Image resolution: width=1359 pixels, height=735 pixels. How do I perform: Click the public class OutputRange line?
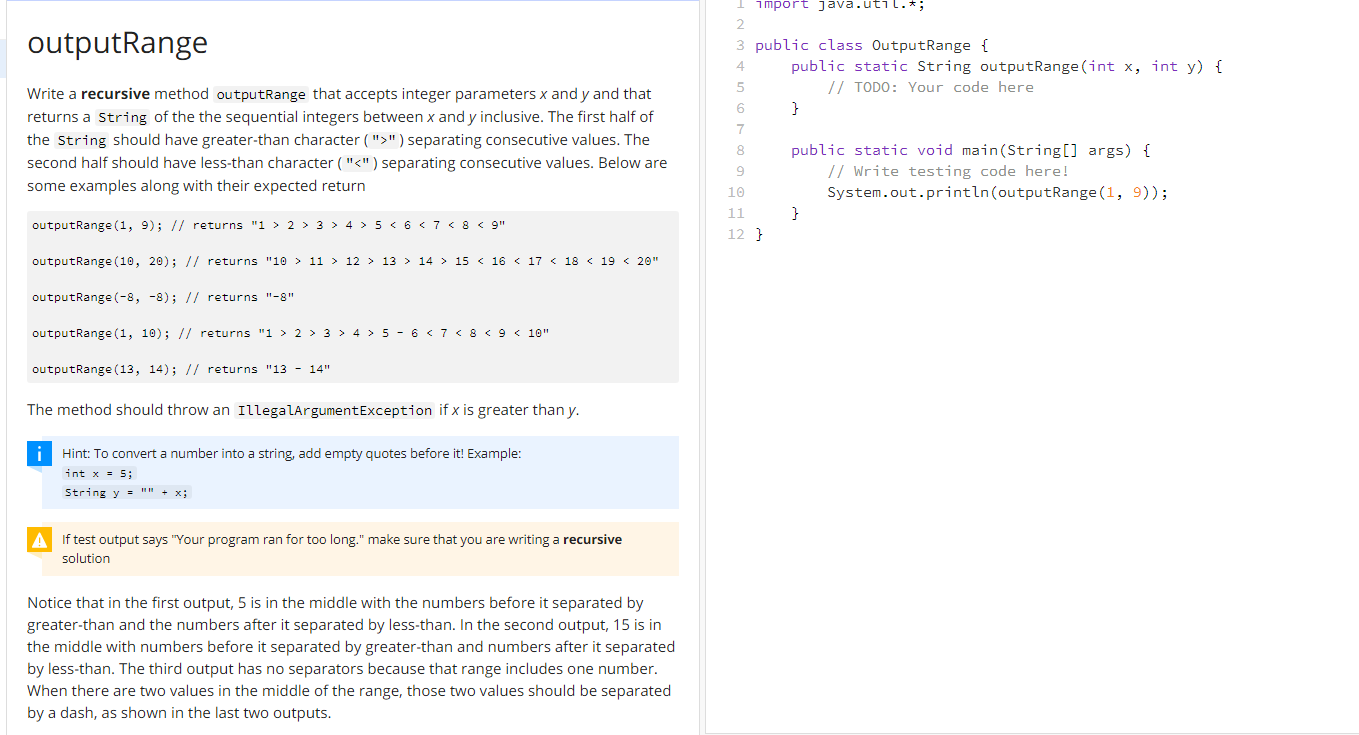coord(870,44)
